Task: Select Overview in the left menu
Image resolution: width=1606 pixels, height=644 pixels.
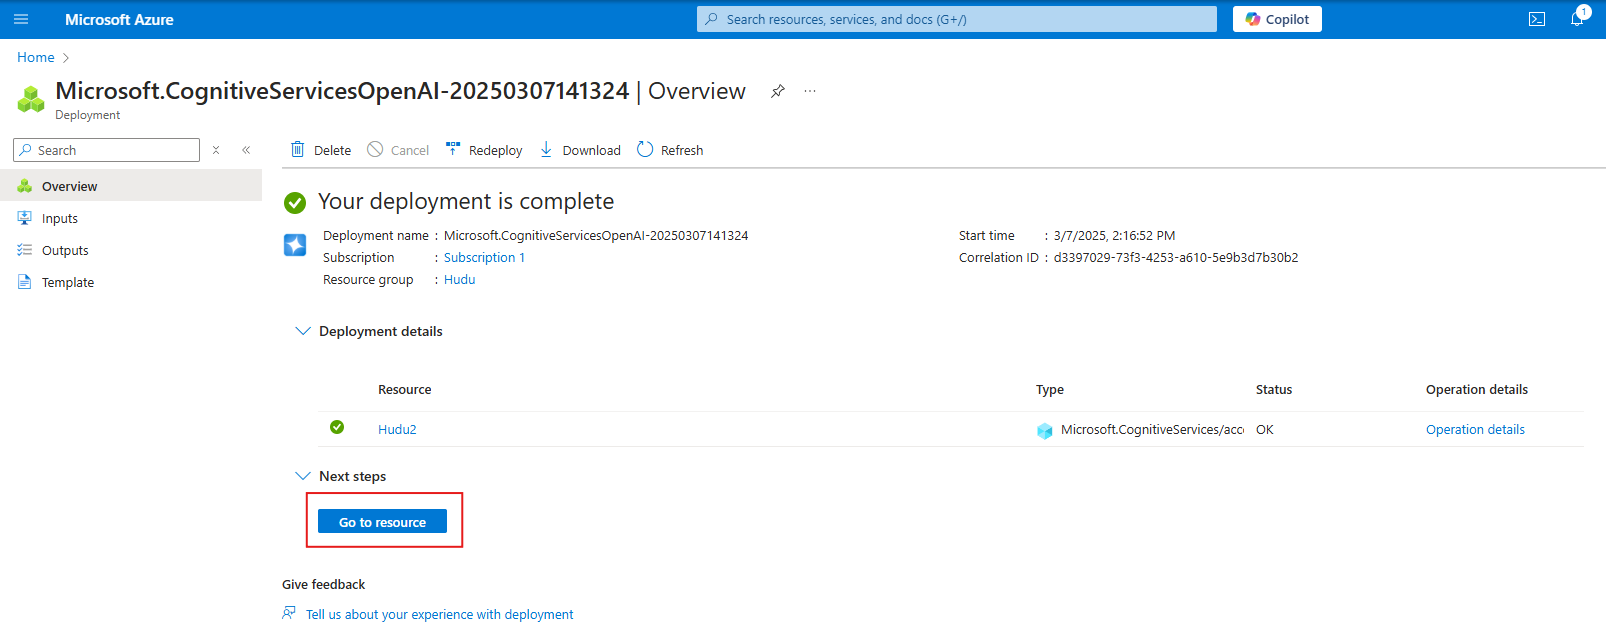Action: (131, 186)
